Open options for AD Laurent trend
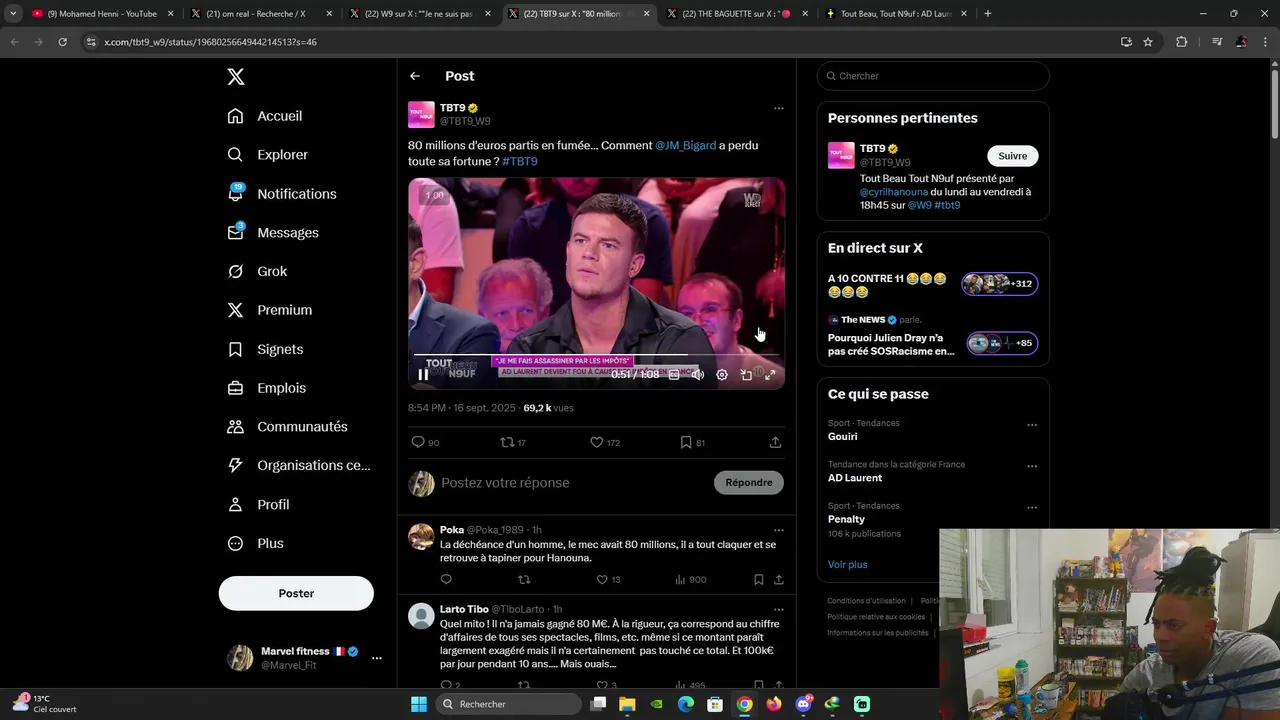1280x720 pixels. 1032,466
